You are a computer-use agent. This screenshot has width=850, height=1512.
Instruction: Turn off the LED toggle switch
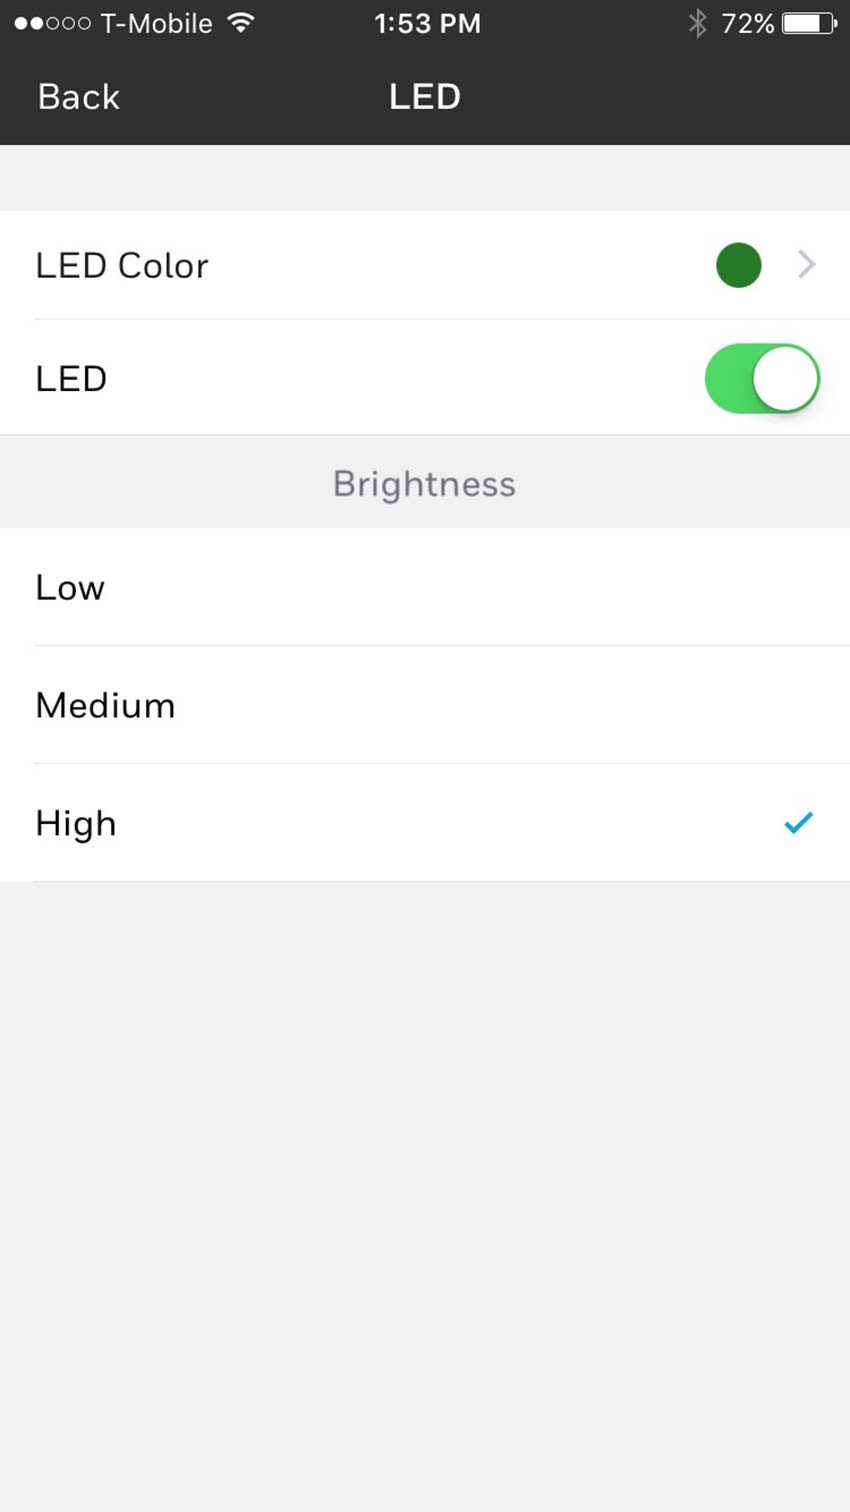click(762, 378)
